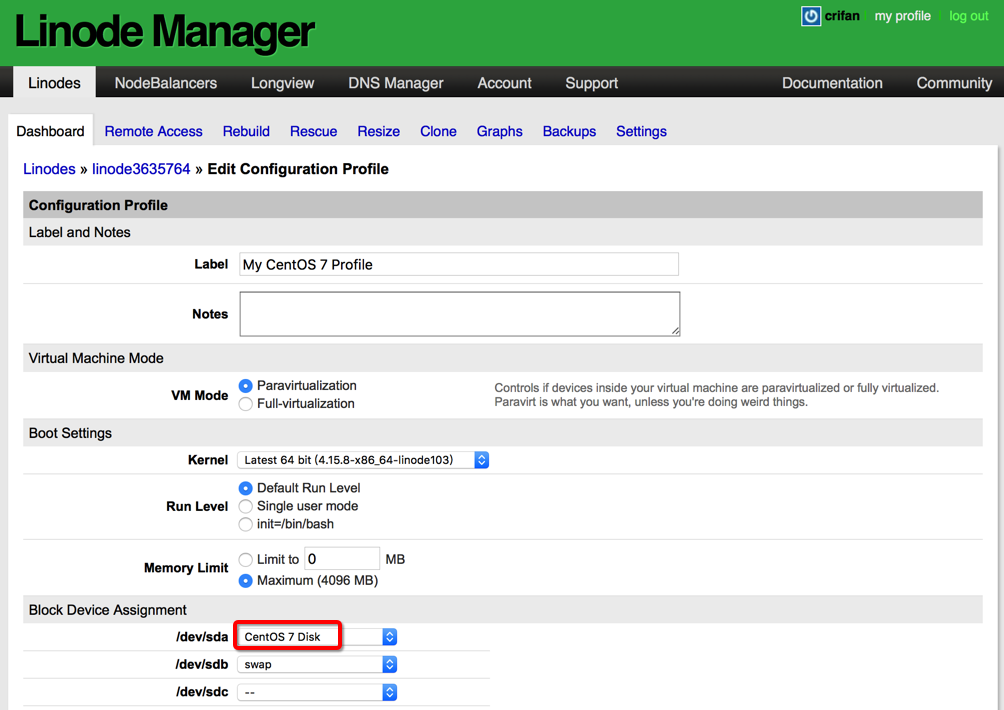This screenshot has width=1004, height=710.
Task: Select Maximum (4096 MB) memory option
Action: 245,581
